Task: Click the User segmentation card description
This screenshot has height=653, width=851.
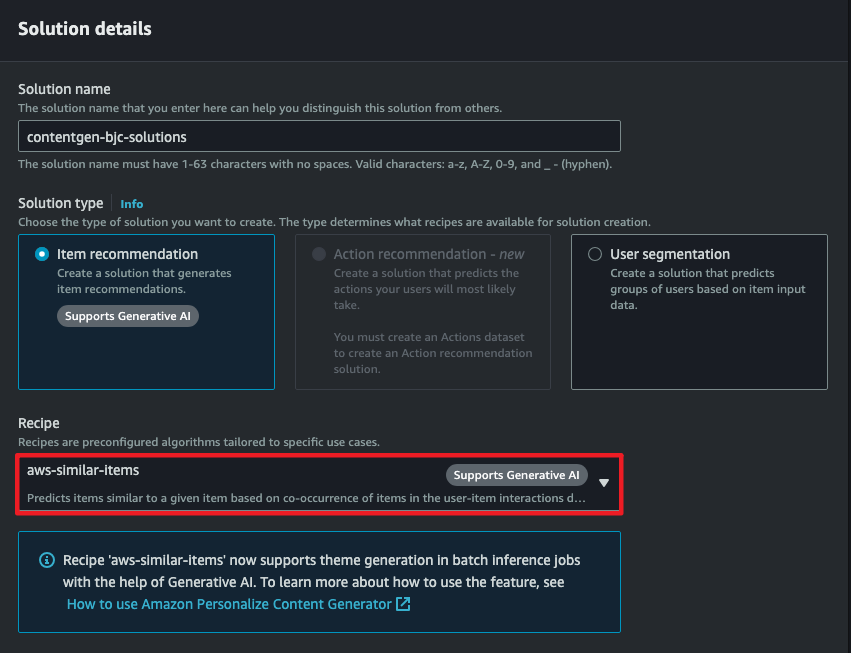Action: click(x=708, y=289)
